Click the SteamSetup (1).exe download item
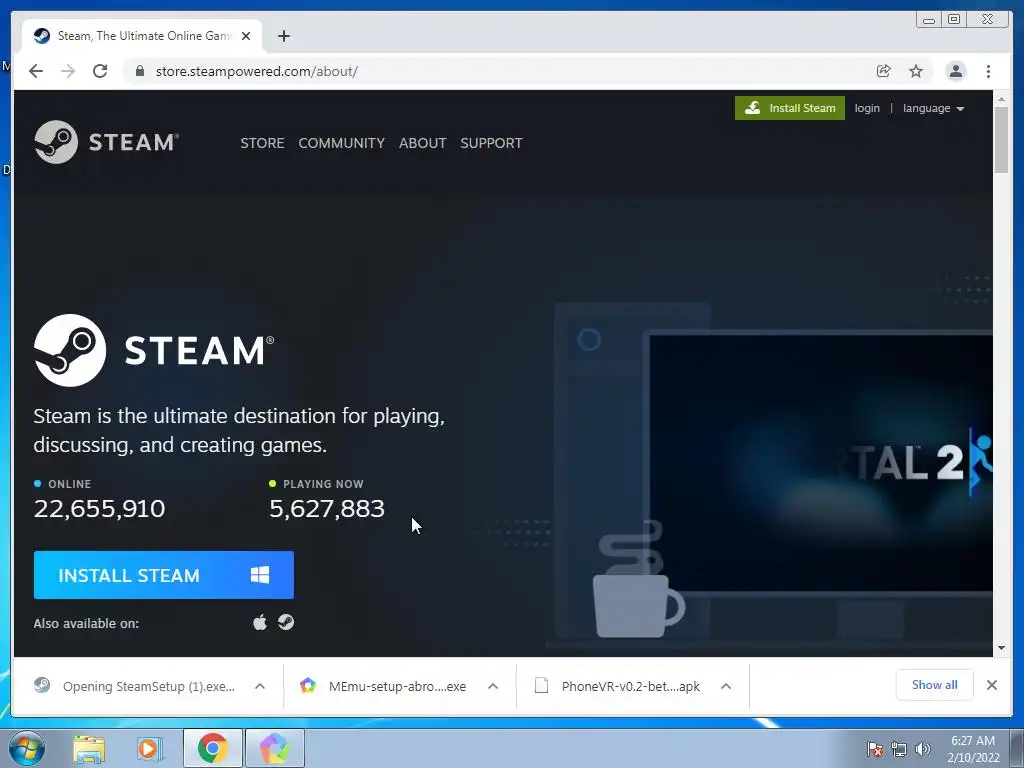Image resolution: width=1024 pixels, height=768 pixels. click(137, 686)
